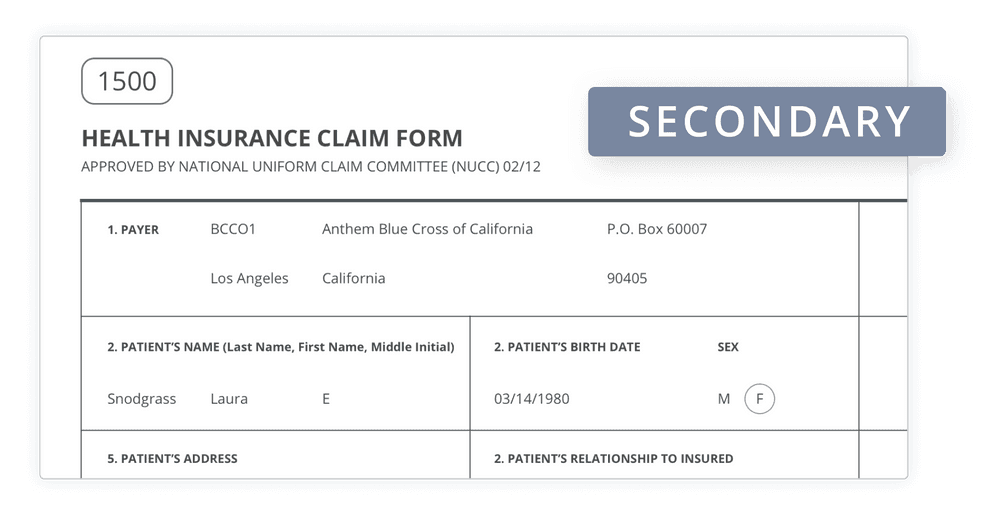Select the 1500 form number box

click(x=127, y=81)
